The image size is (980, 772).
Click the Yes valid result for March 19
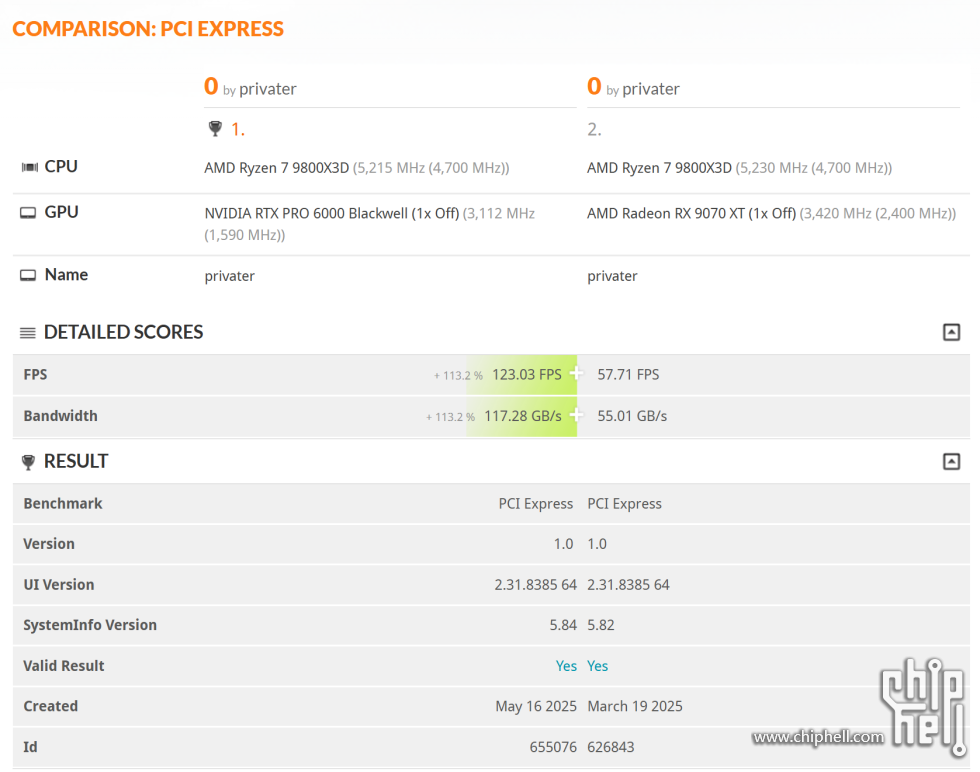tap(598, 666)
